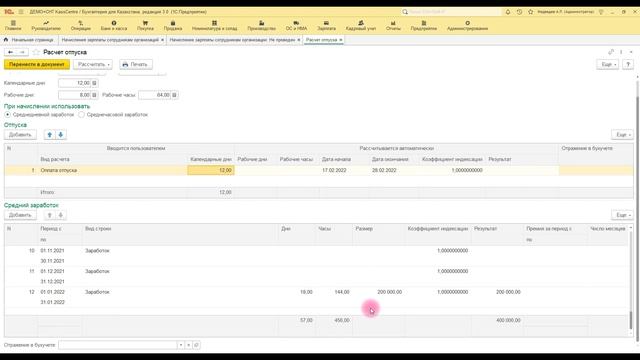Image resolution: width=640 pixels, height=360 pixels.
Task: Click the Календарные дни input field
Action: [75, 83]
